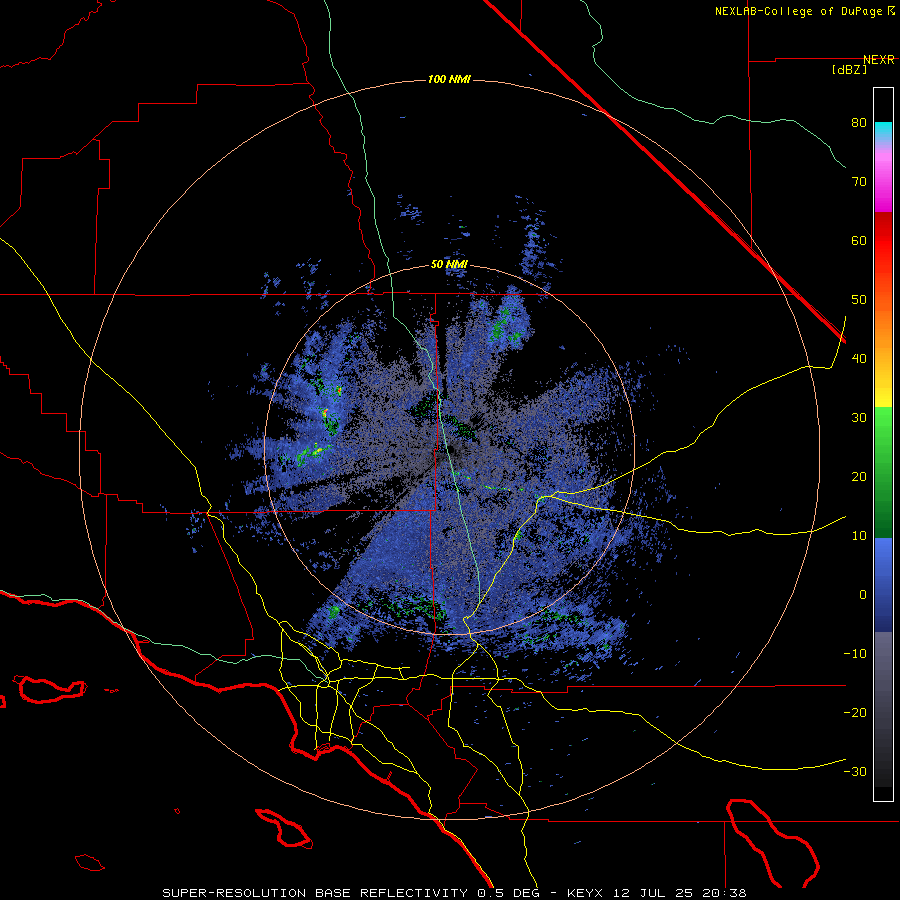Click the cyan top band of the color bar

883,130
